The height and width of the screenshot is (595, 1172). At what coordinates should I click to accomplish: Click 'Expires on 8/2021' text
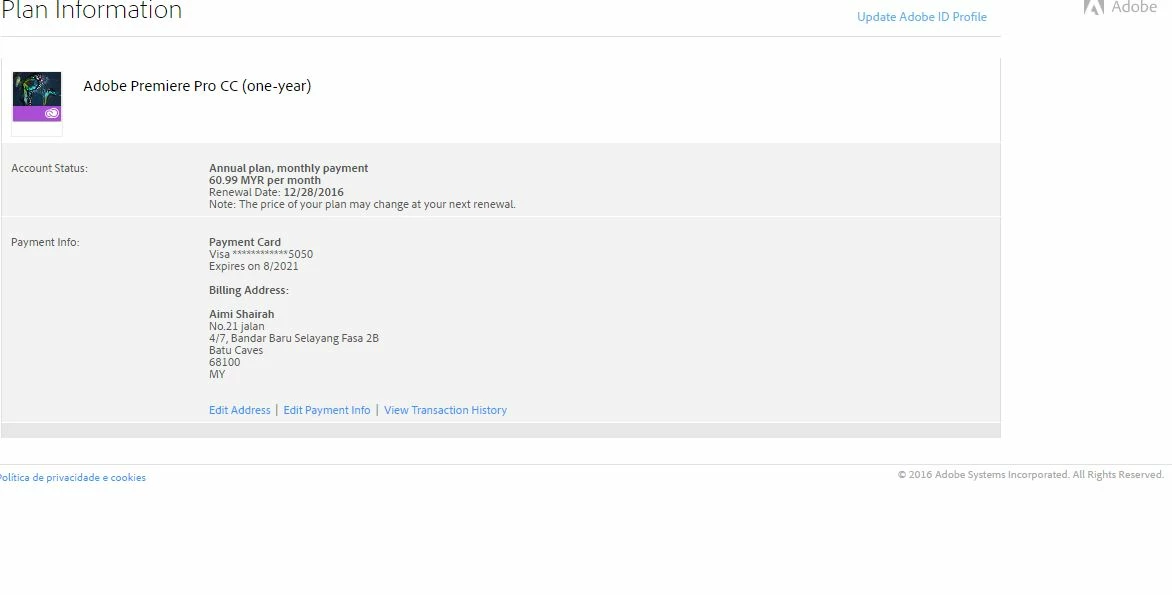[253, 266]
